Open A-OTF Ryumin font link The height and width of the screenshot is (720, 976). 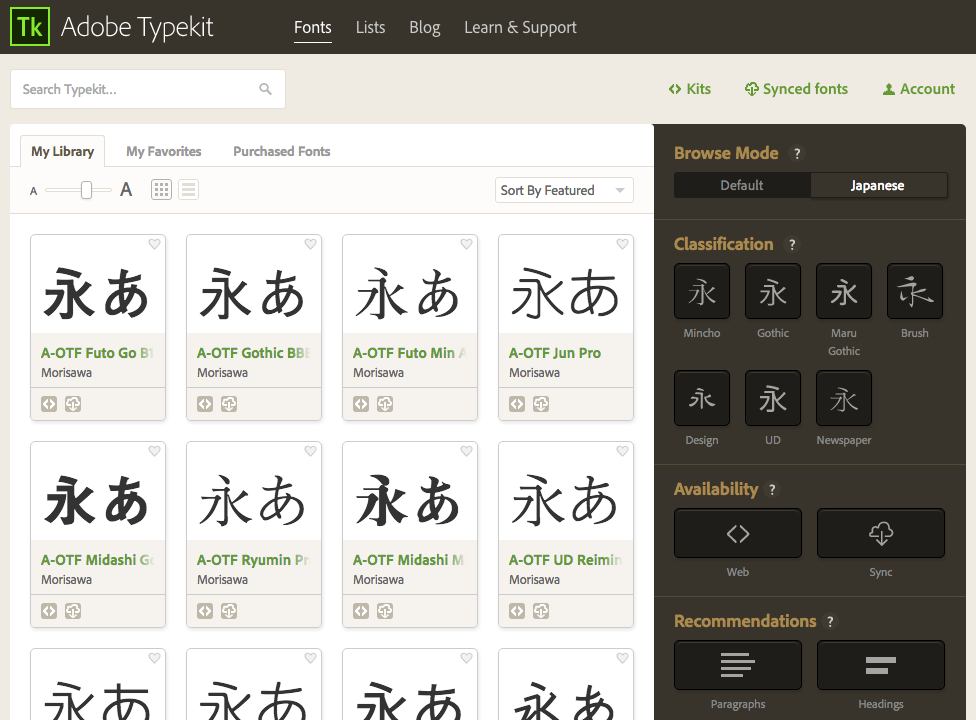click(253, 560)
